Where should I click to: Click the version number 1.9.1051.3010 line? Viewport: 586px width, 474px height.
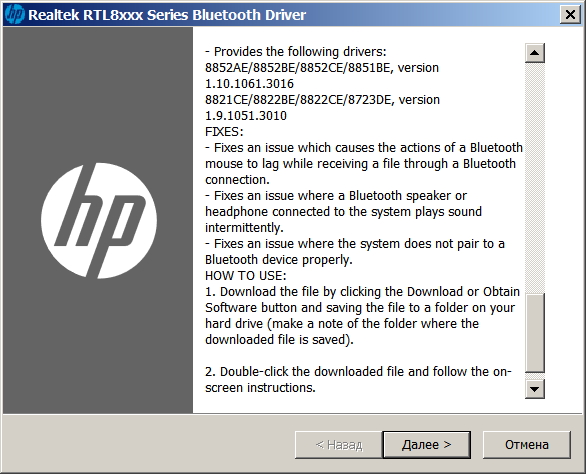[x=246, y=116]
